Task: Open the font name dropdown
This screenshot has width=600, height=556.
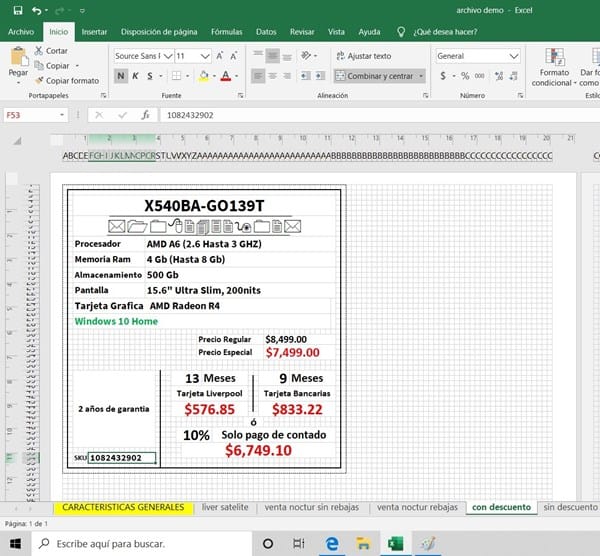Action: (166, 56)
